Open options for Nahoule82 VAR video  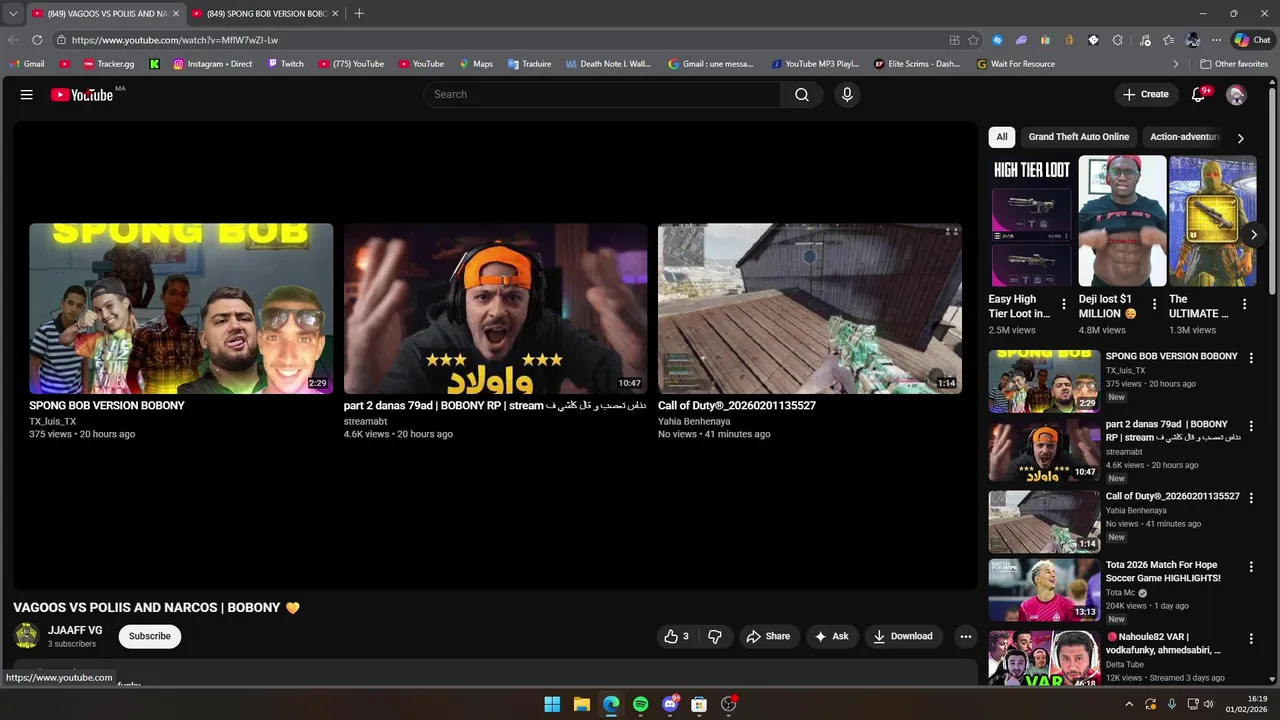1251,638
